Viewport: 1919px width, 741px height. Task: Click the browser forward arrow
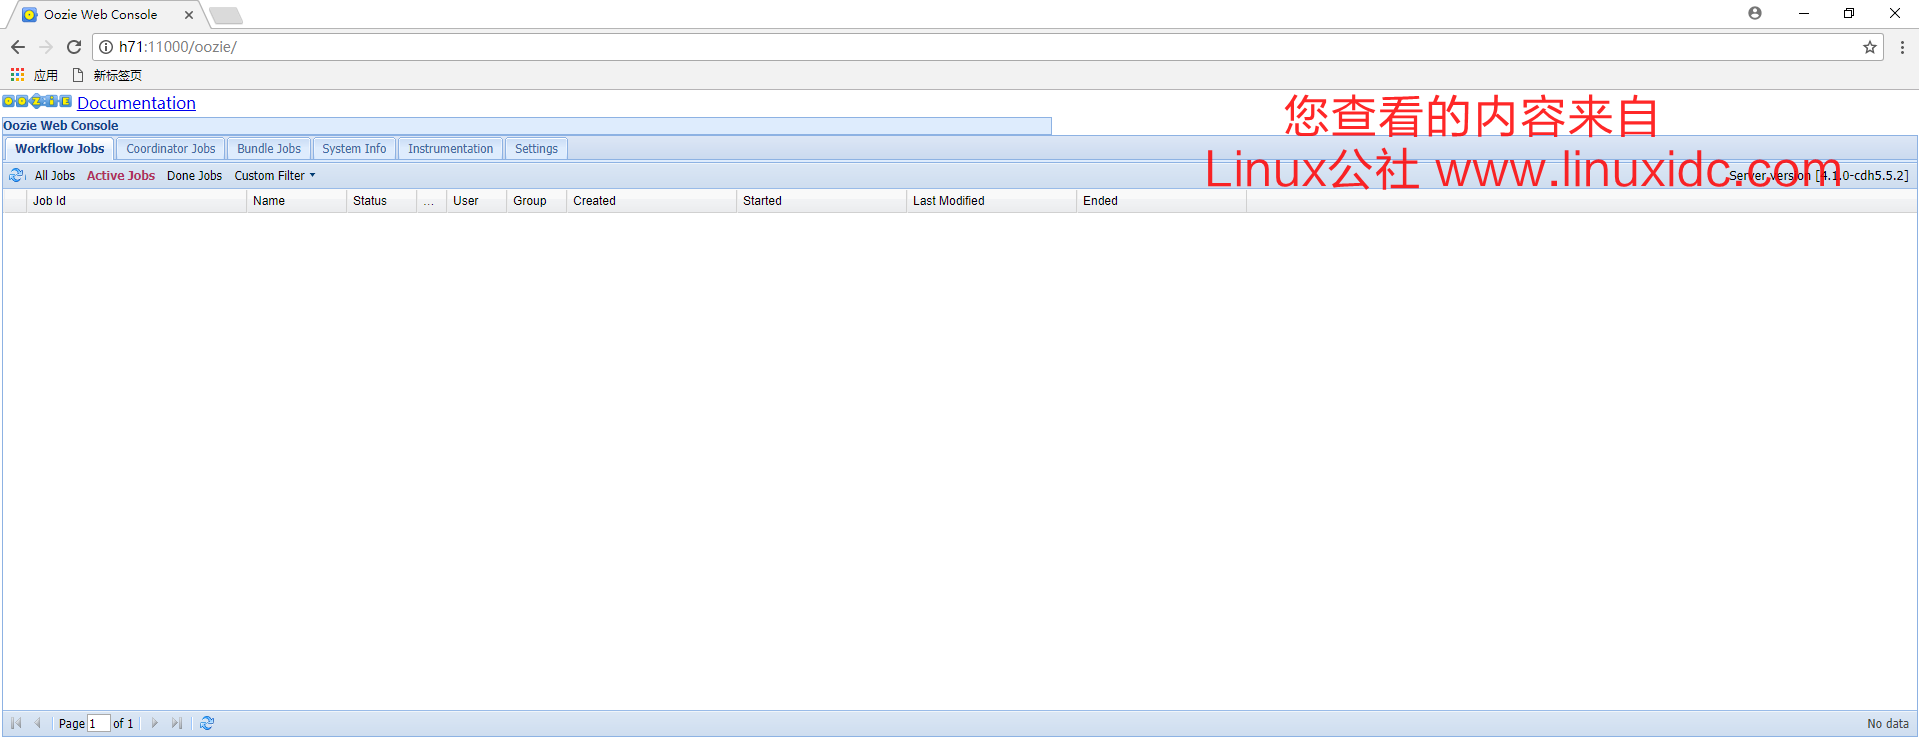coord(46,47)
